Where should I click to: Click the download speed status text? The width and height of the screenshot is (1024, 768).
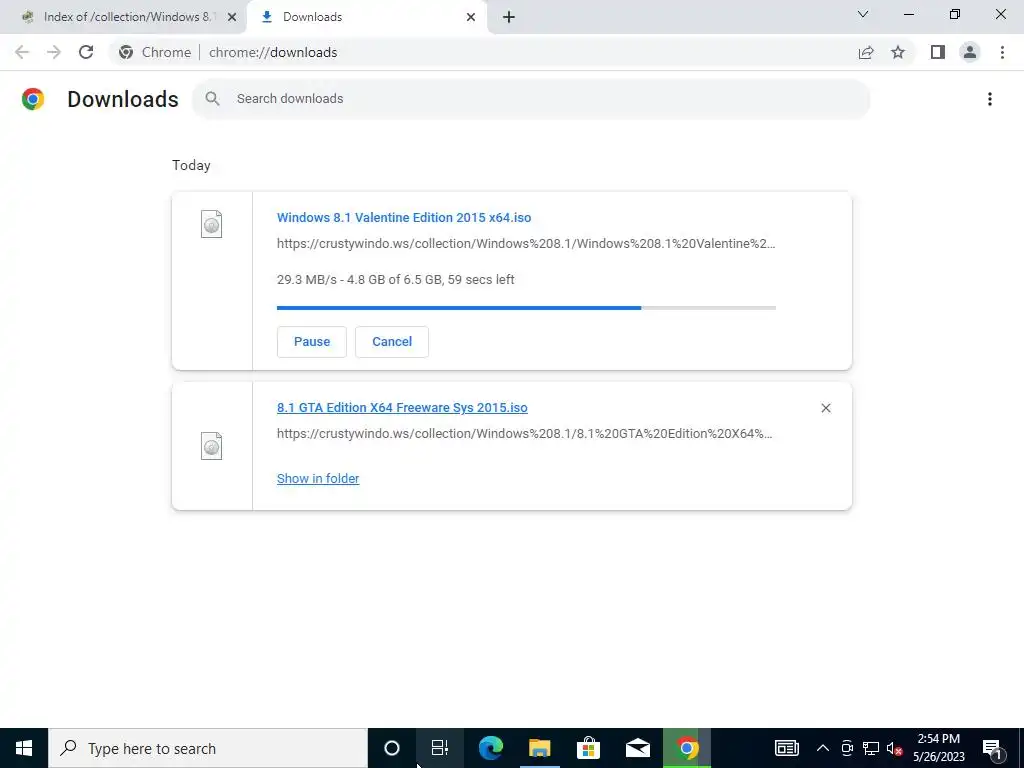tap(396, 280)
